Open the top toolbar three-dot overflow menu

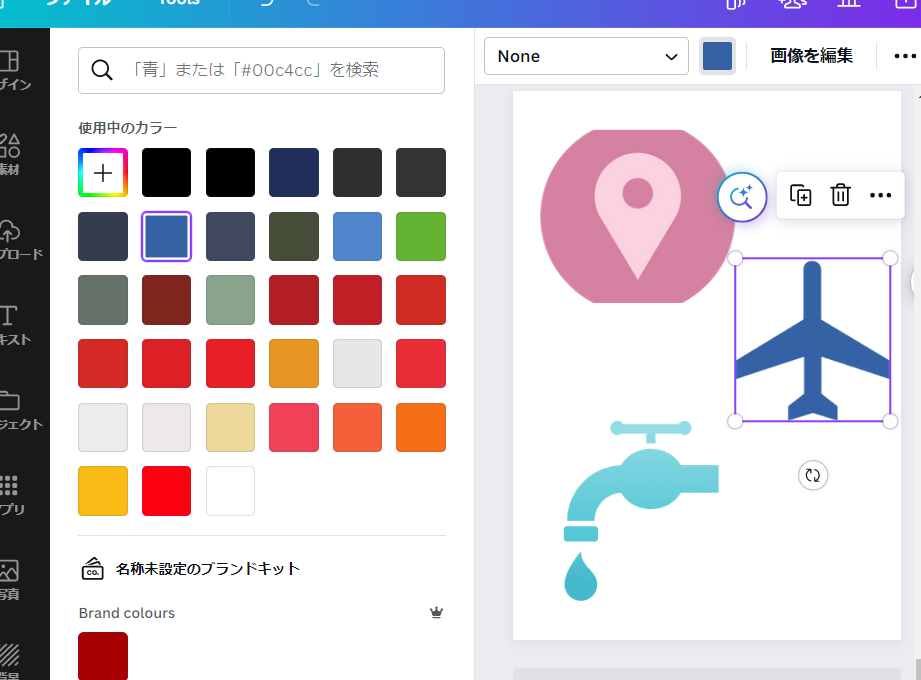(905, 56)
